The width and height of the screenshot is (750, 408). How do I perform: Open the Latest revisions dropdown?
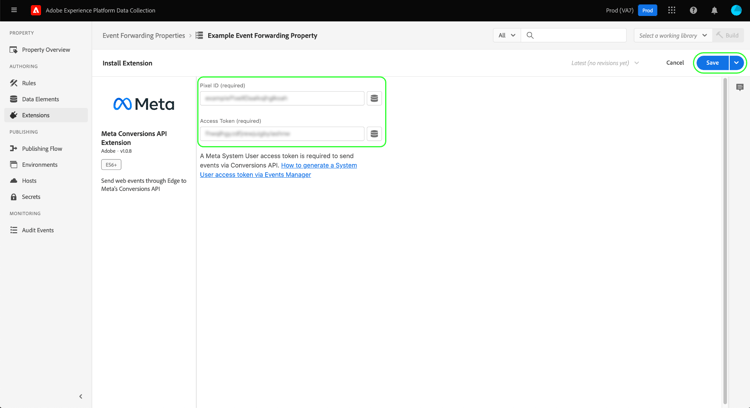[x=605, y=63]
